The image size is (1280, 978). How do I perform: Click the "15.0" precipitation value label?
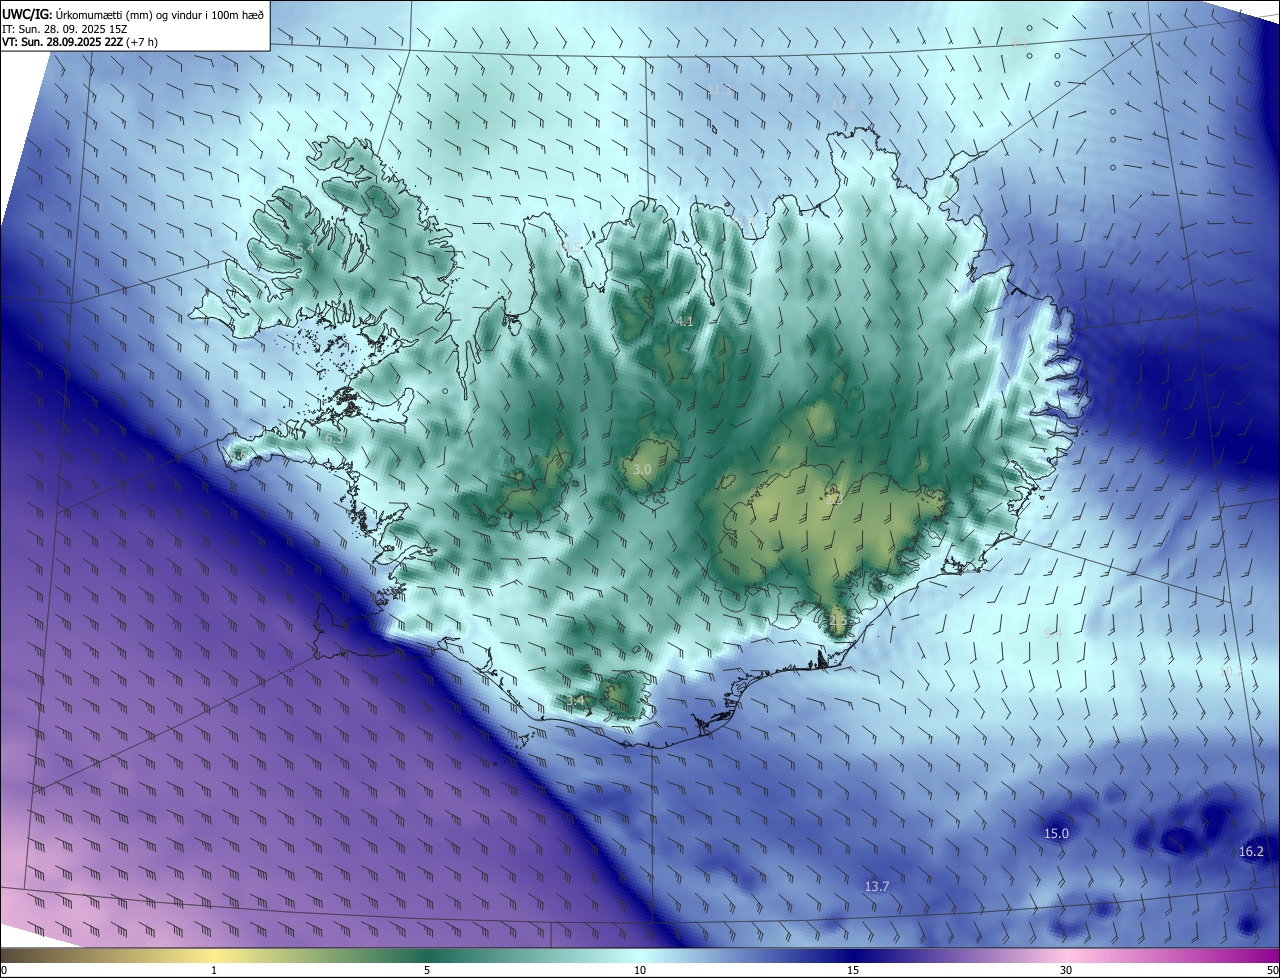click(x=1056, y=833)
